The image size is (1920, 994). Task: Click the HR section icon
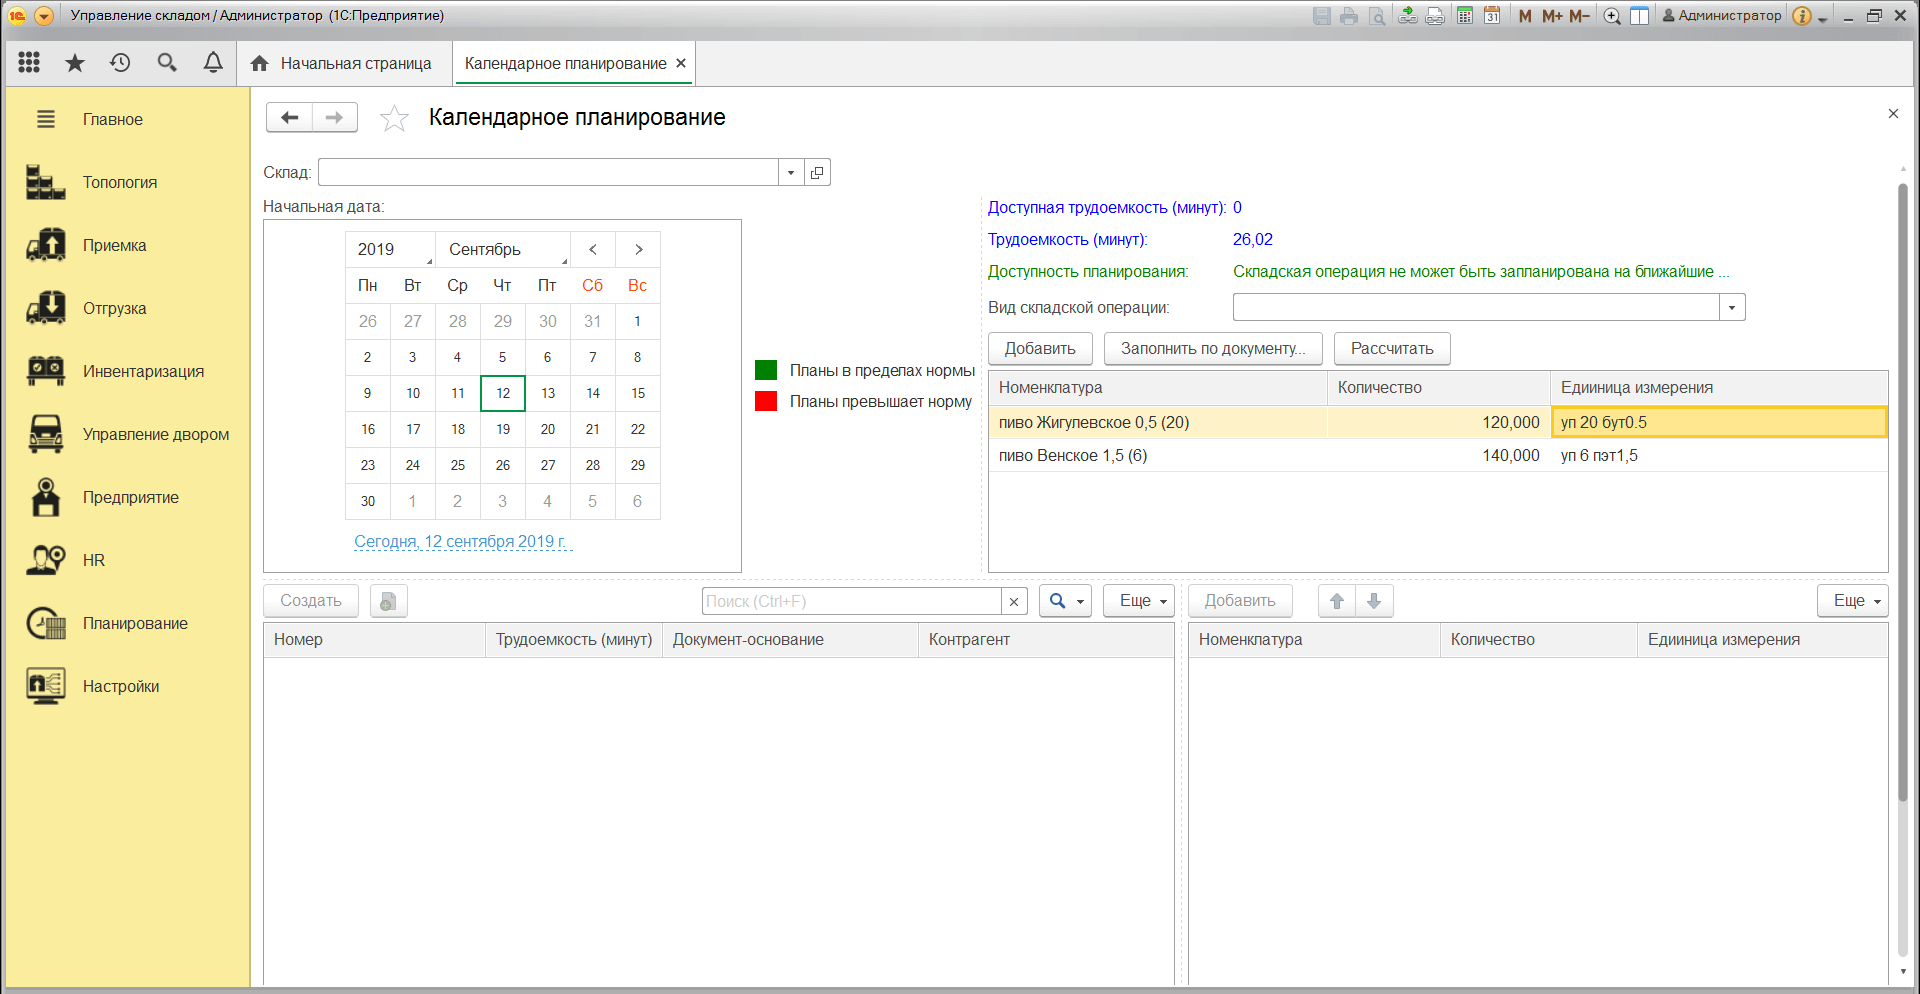pos(46,560)
